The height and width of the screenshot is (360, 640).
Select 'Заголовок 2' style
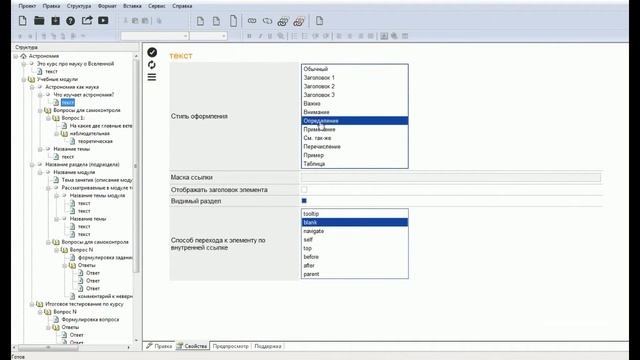point(355,86)
